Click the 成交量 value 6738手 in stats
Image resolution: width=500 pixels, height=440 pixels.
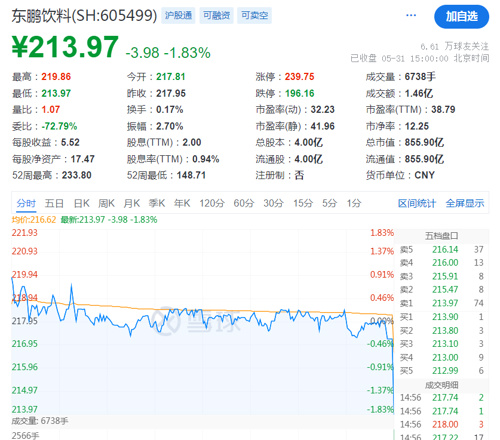click(420, 77)
